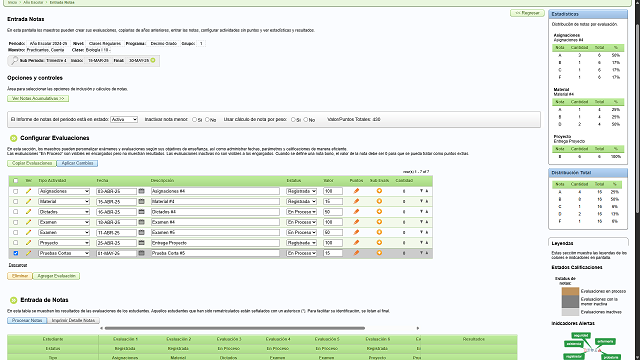
Task: Toggle the select-all checkbox in table header
Action: 16,180
